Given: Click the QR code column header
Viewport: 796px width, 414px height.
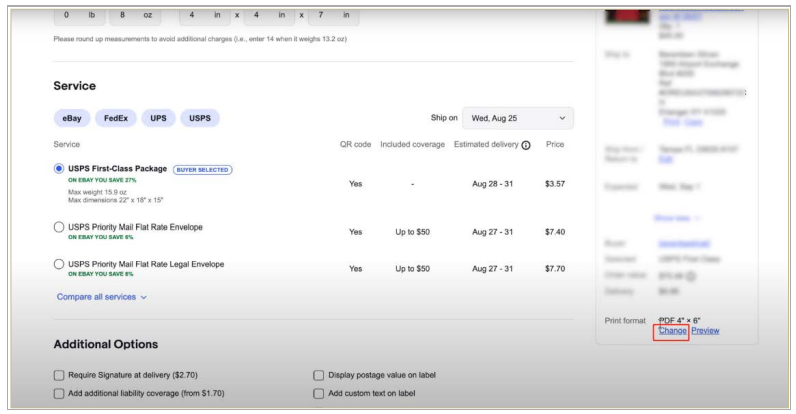Looking at the screenshot, I should 355,144.
